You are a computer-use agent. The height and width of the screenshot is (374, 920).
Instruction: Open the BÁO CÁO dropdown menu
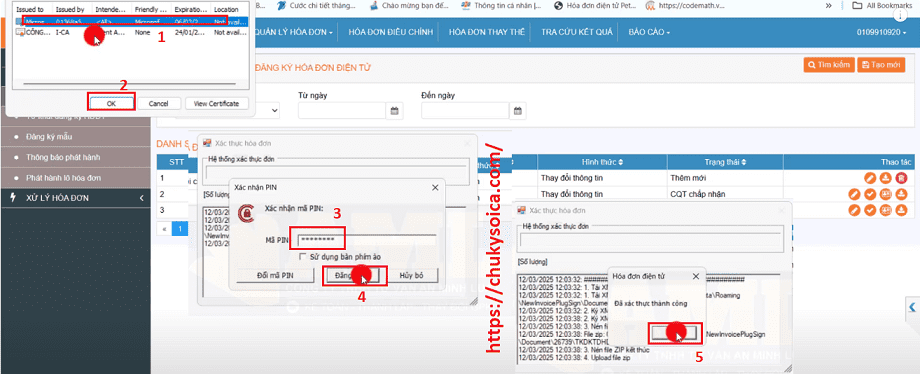[649, 32]
